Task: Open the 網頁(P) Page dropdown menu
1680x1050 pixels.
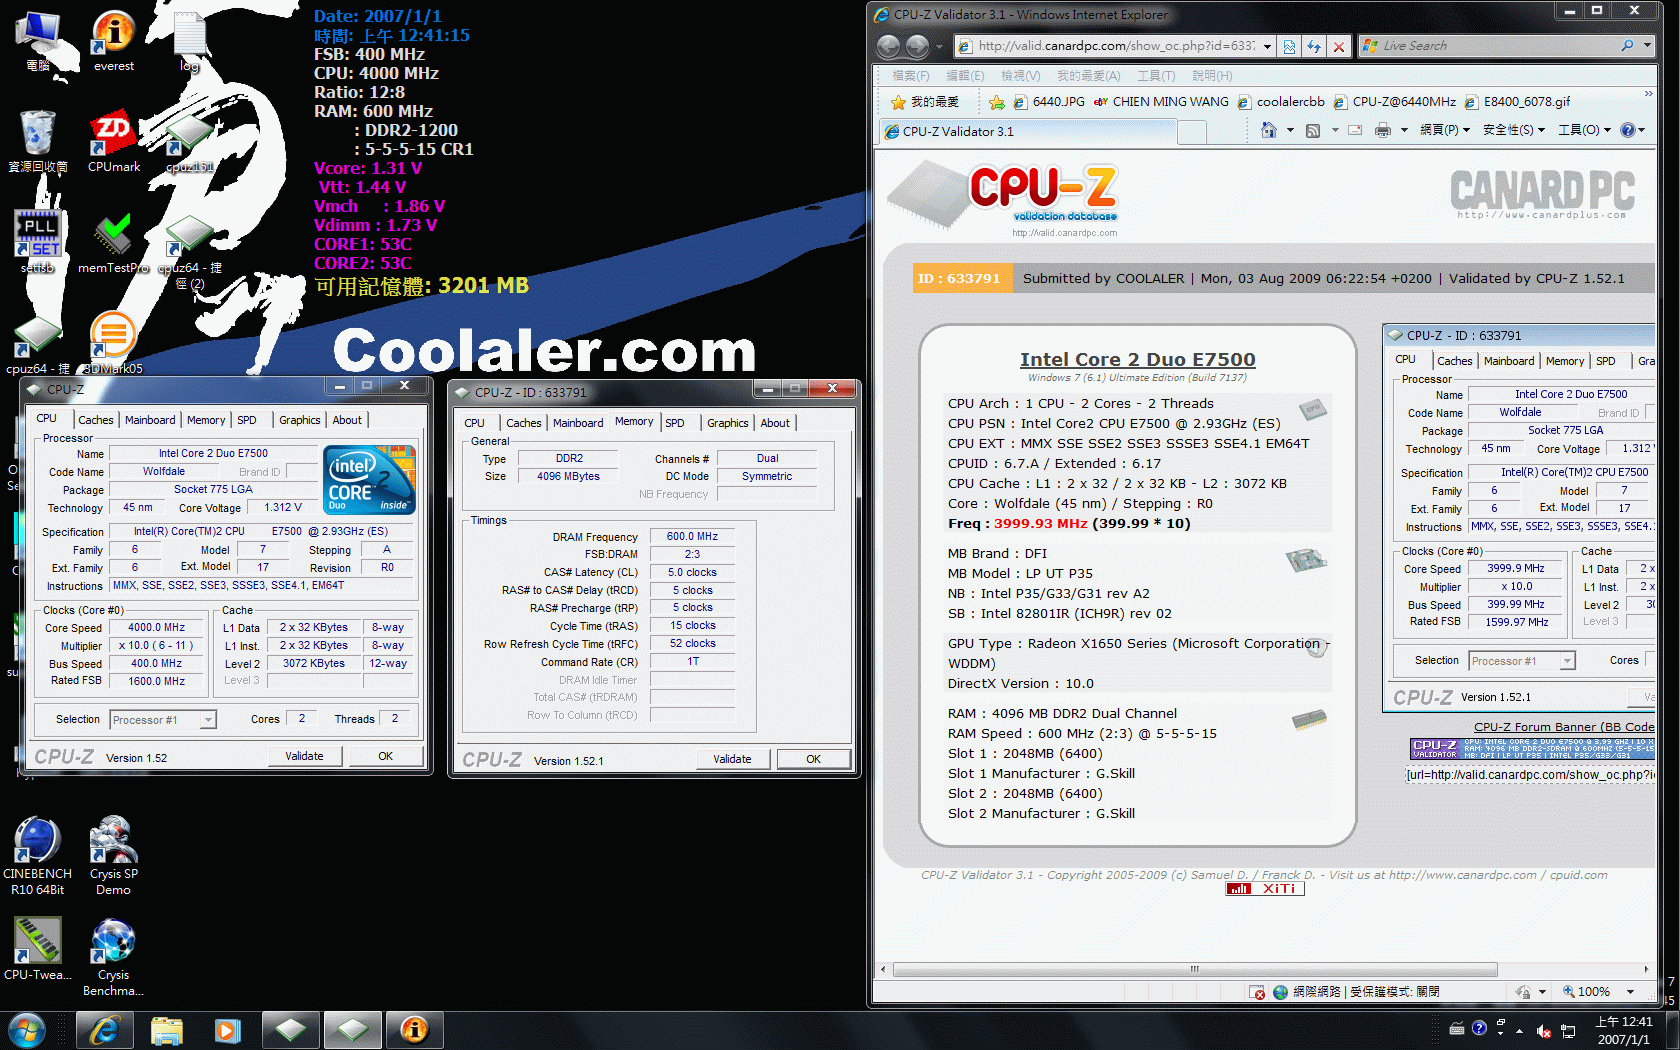Action: tap(1445, 130)
